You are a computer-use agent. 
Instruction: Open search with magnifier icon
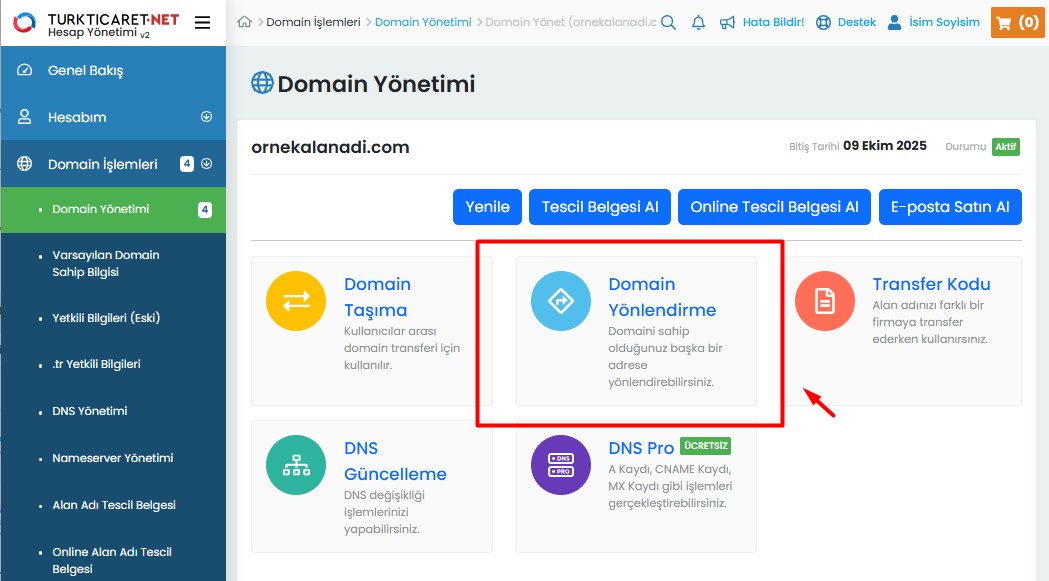(x=669, y=22)
